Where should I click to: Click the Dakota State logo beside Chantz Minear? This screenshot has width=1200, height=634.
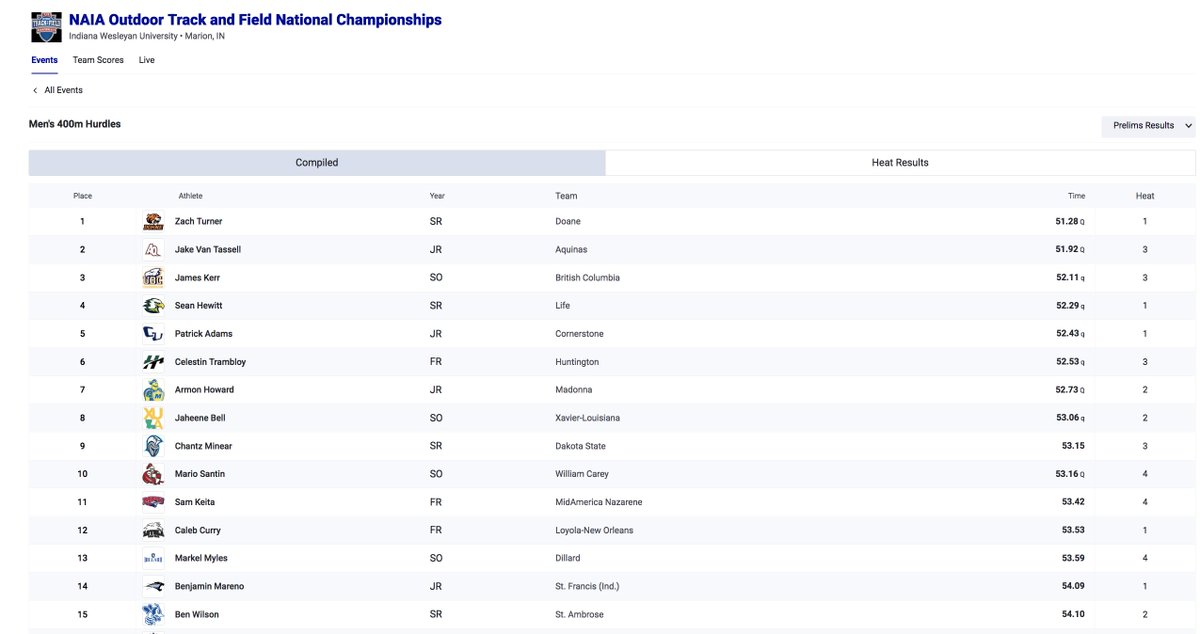(x=153, y=446)
